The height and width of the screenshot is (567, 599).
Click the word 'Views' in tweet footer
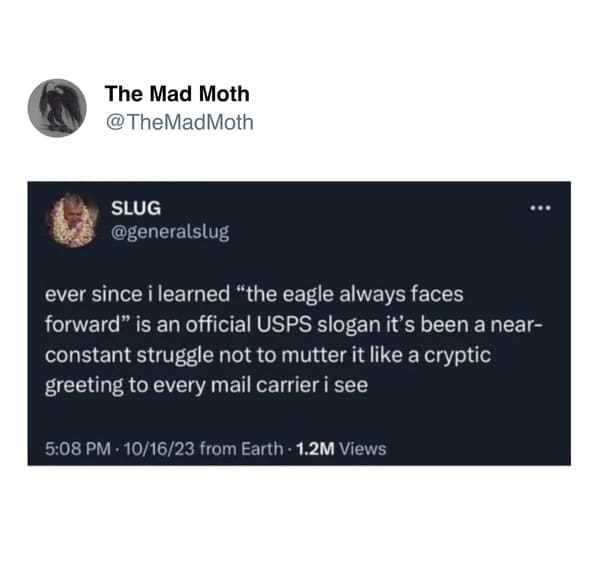coord(363,449)
